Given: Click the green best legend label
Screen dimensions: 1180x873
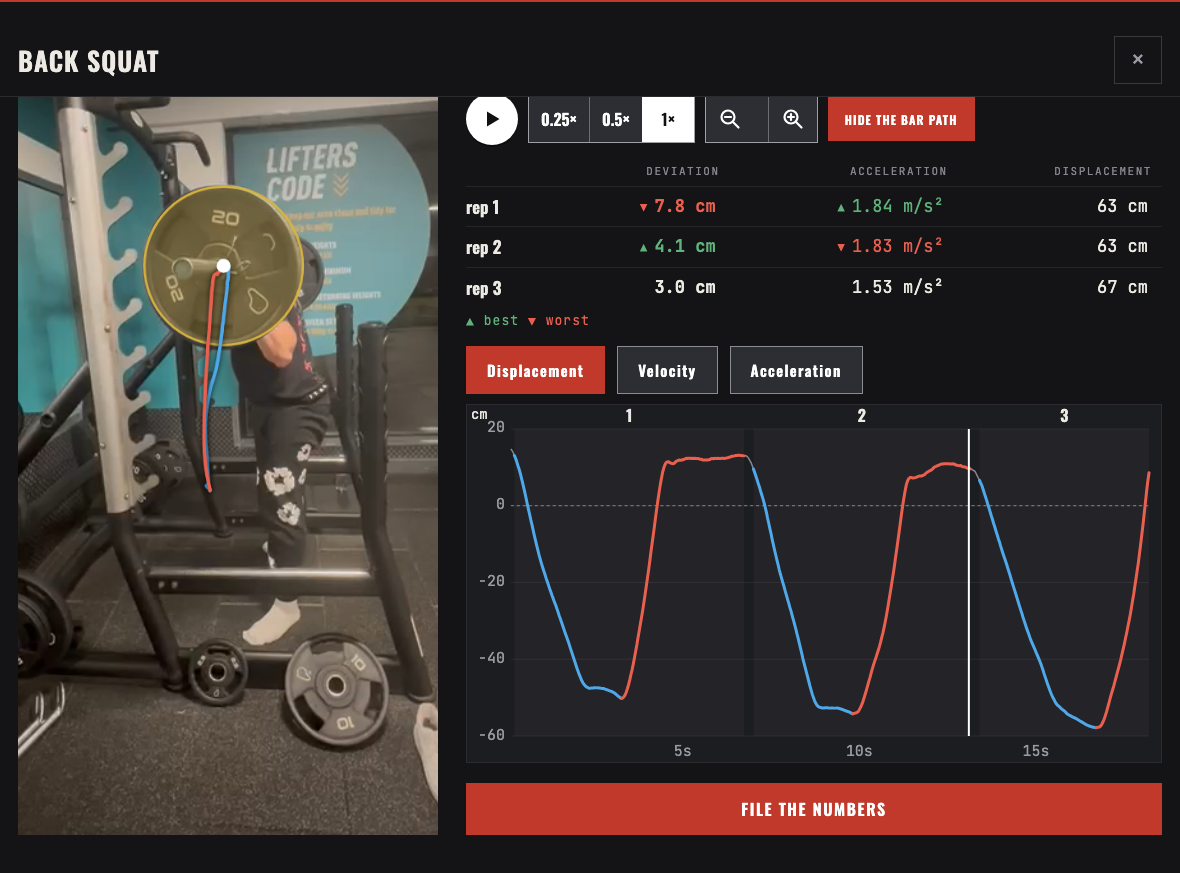Looking at the screenshot, I should (x=492, y=321).
